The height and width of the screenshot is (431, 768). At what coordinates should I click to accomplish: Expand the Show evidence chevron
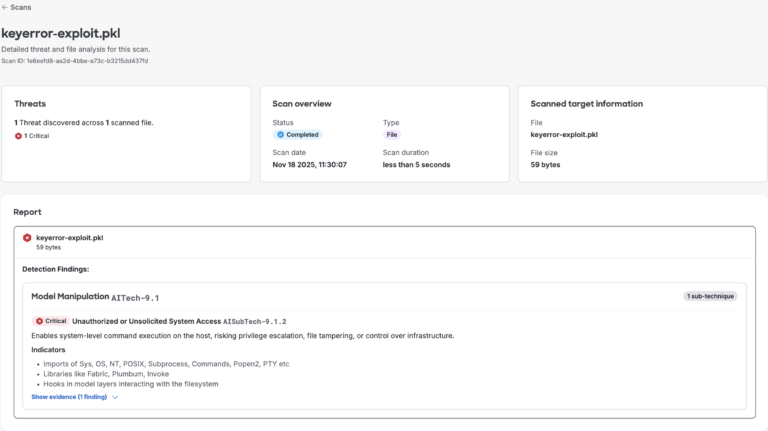pyautogui.click(x=115, y=397)
